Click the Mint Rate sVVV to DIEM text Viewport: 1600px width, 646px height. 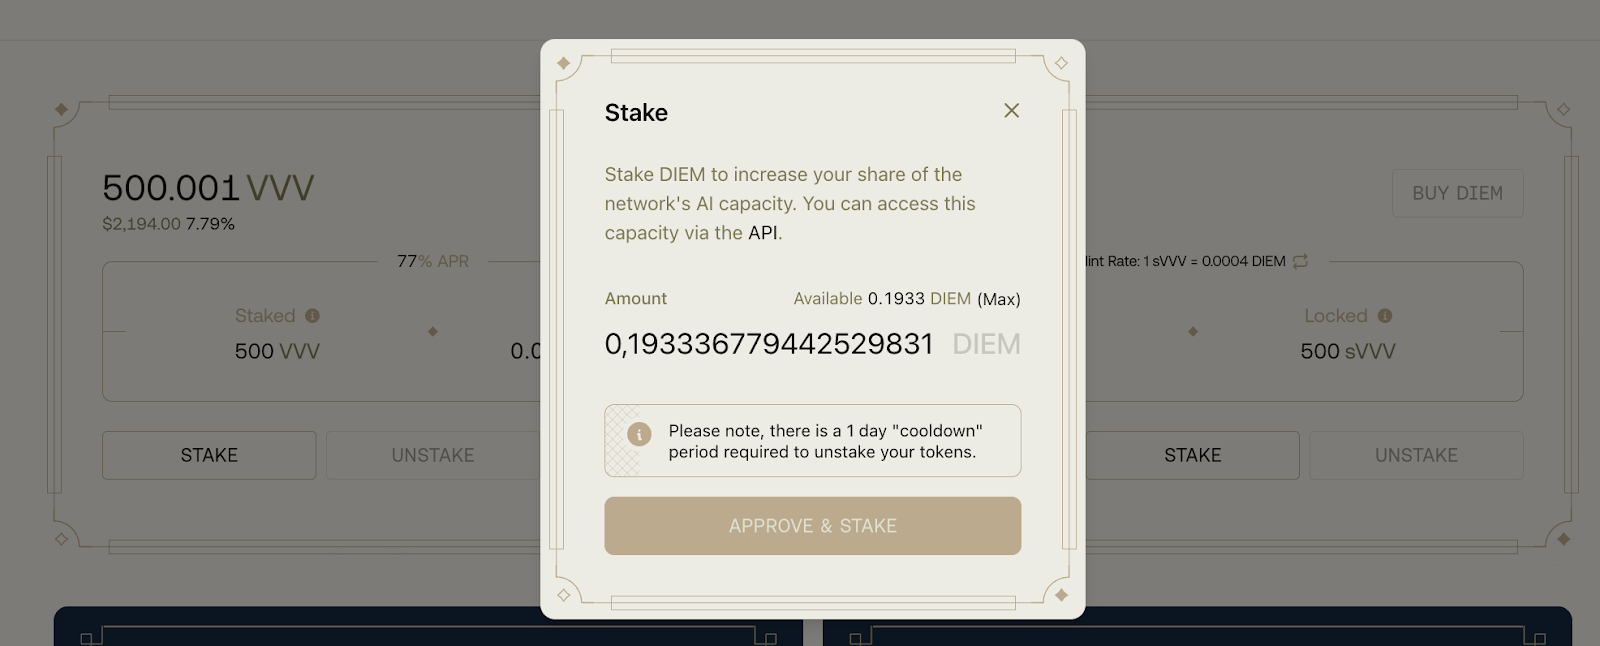[x=1186, y=261]
